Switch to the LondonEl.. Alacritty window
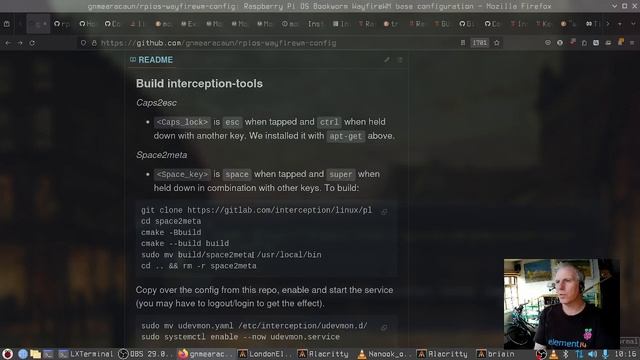Screen dimensions: 640x360 (x=265, y=354)
